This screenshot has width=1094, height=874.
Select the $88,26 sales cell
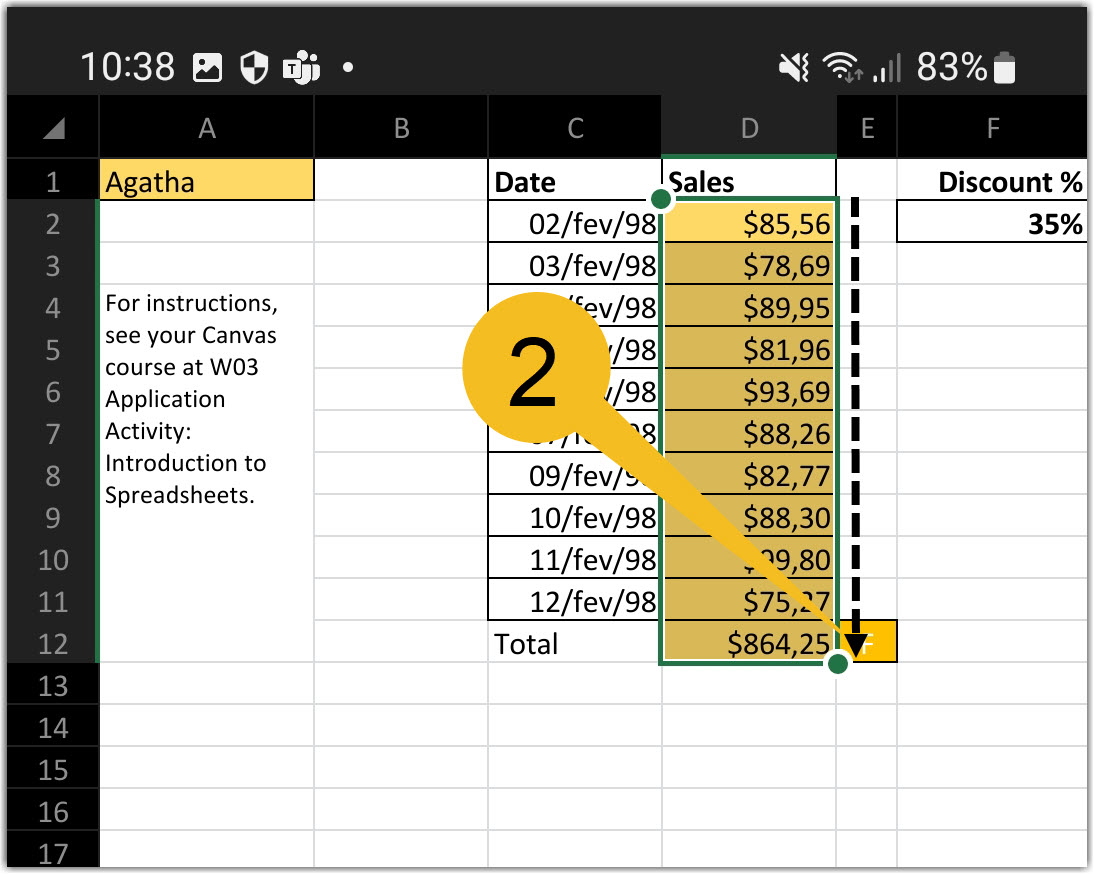749,433
